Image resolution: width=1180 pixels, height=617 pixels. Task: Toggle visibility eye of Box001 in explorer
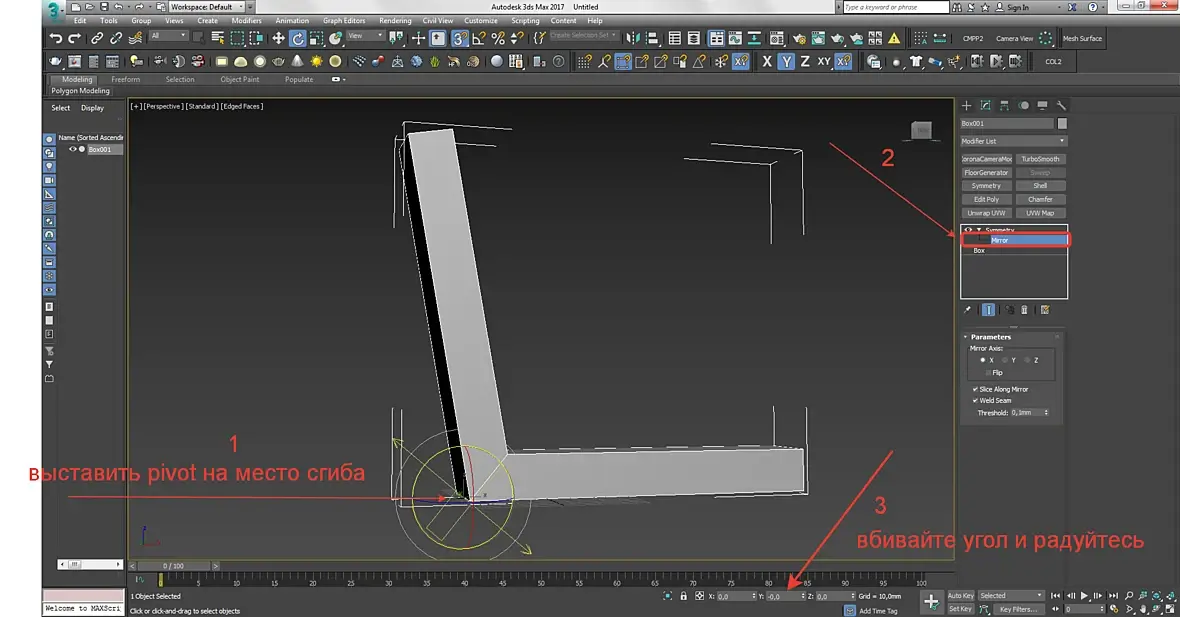point(73,149)
